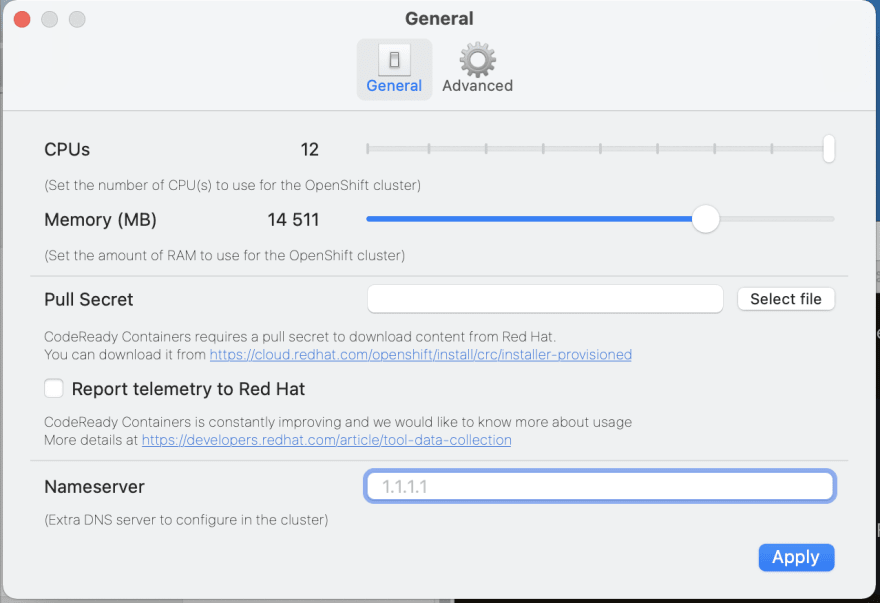880x603 pixels.
Task: Switch to the Advanced tab label
Action: pos(477,86)
